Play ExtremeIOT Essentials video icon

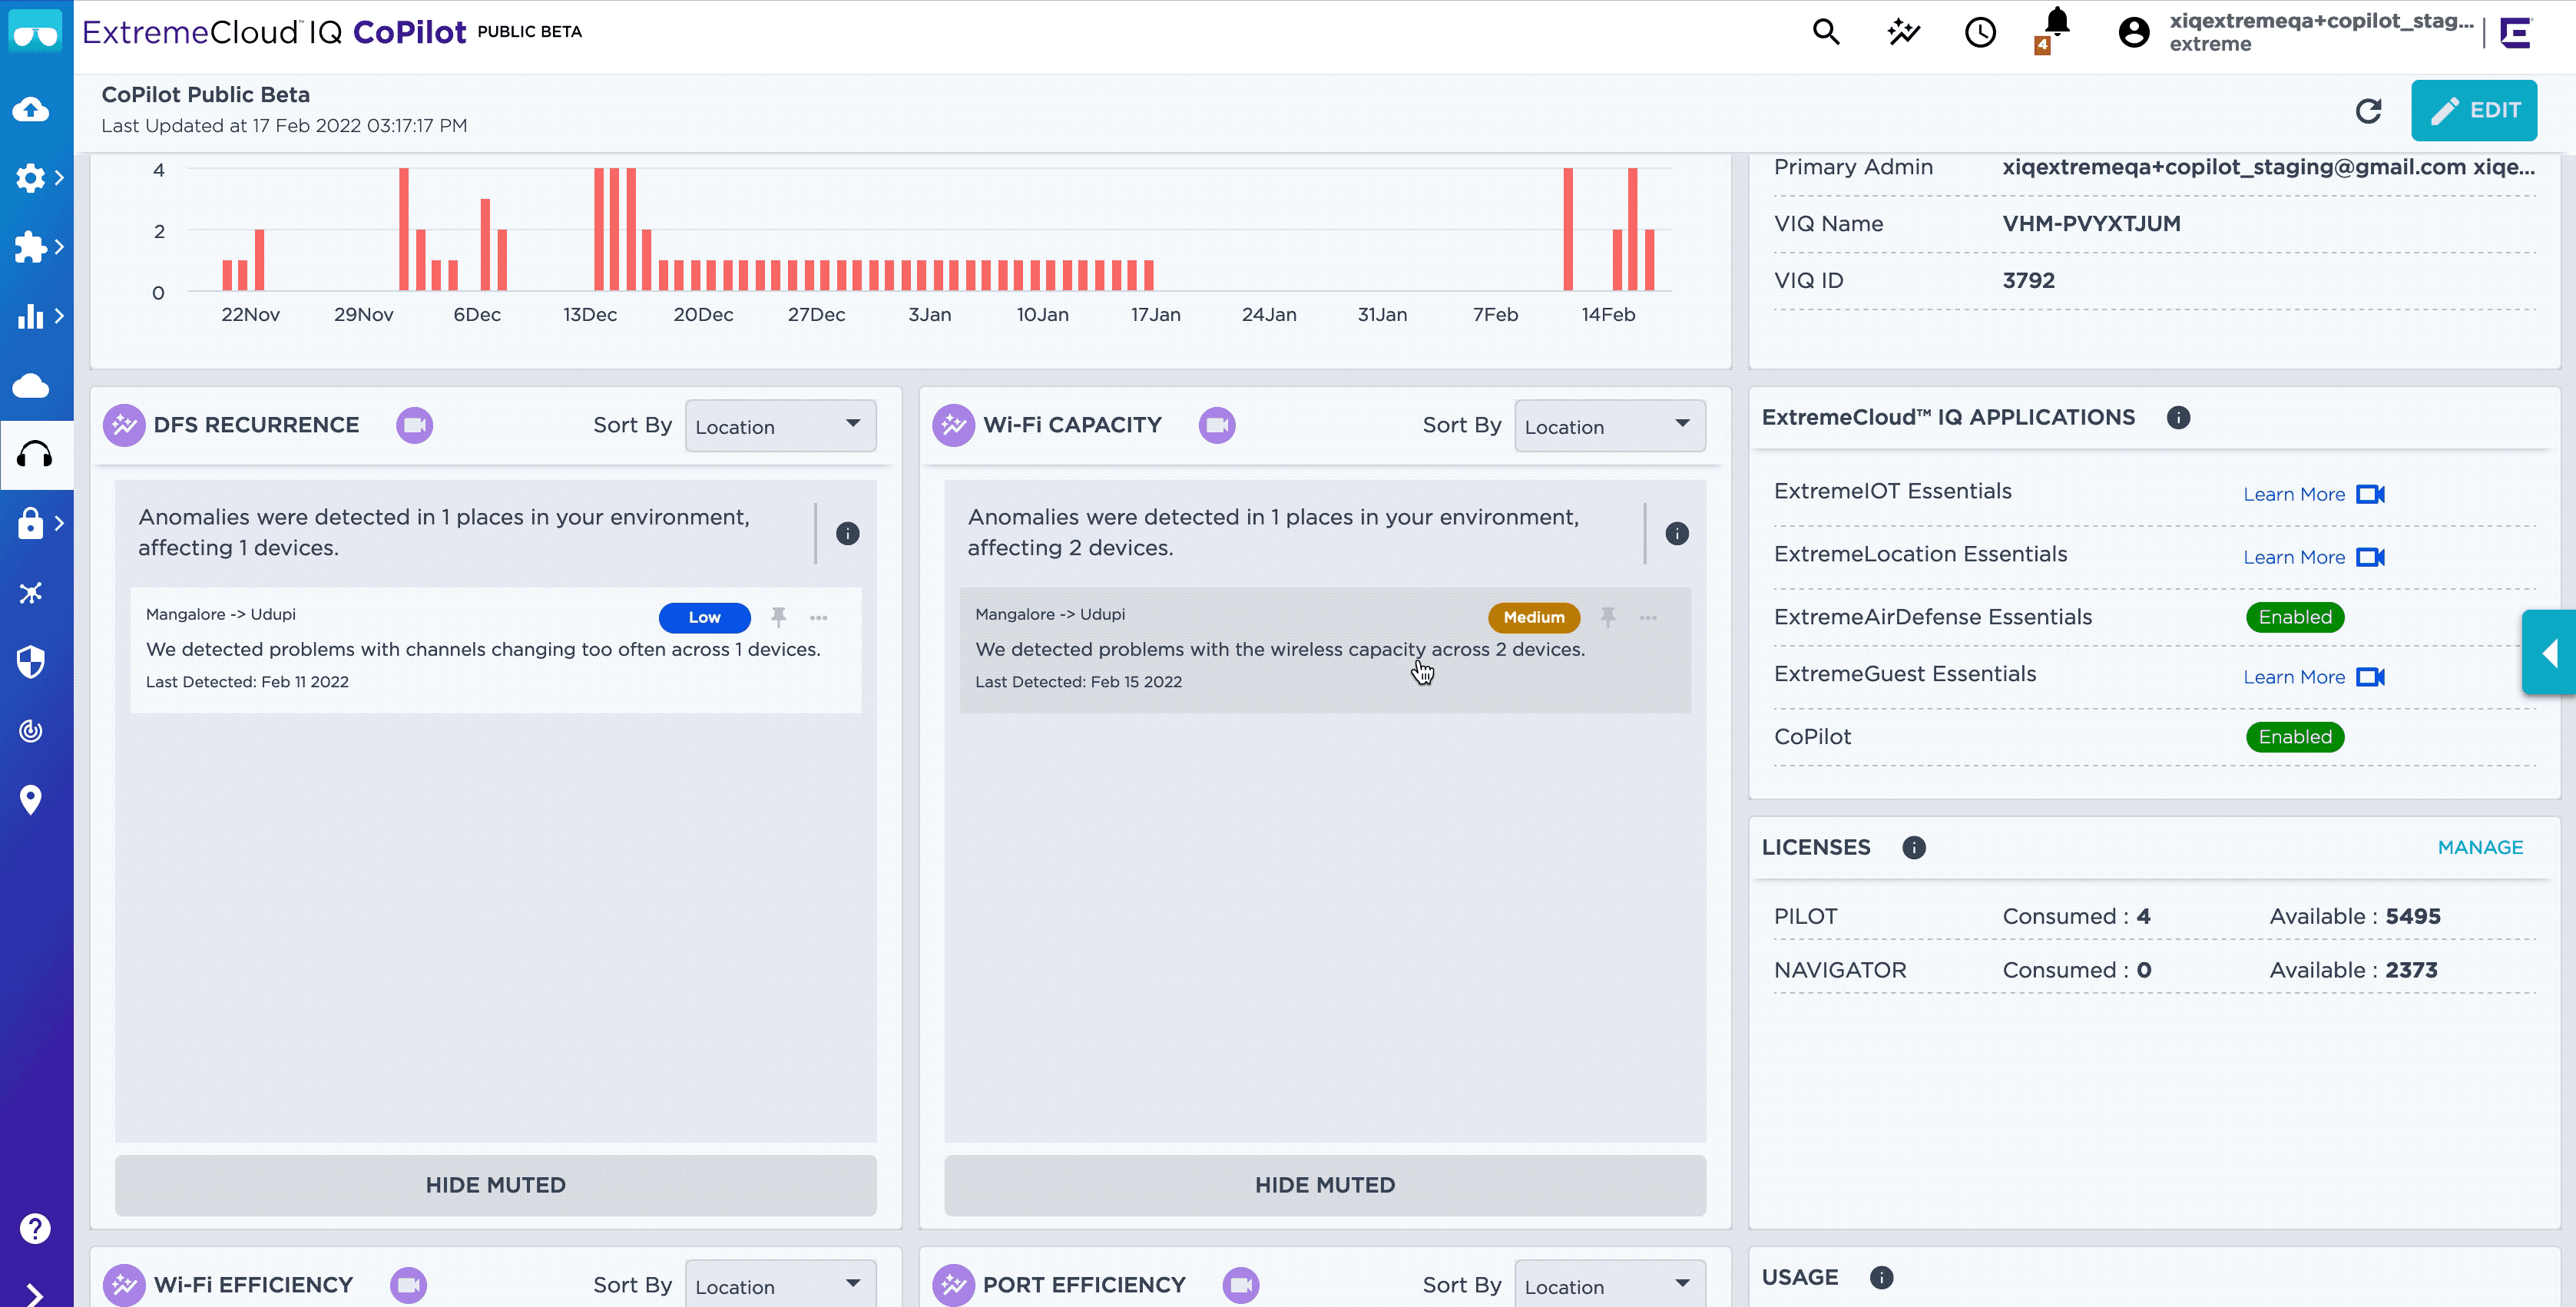tap(2370, 494)
